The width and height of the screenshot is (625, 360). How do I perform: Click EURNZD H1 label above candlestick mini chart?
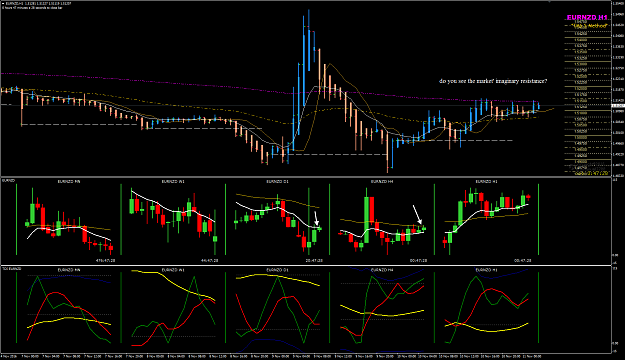tap(486, 181)
